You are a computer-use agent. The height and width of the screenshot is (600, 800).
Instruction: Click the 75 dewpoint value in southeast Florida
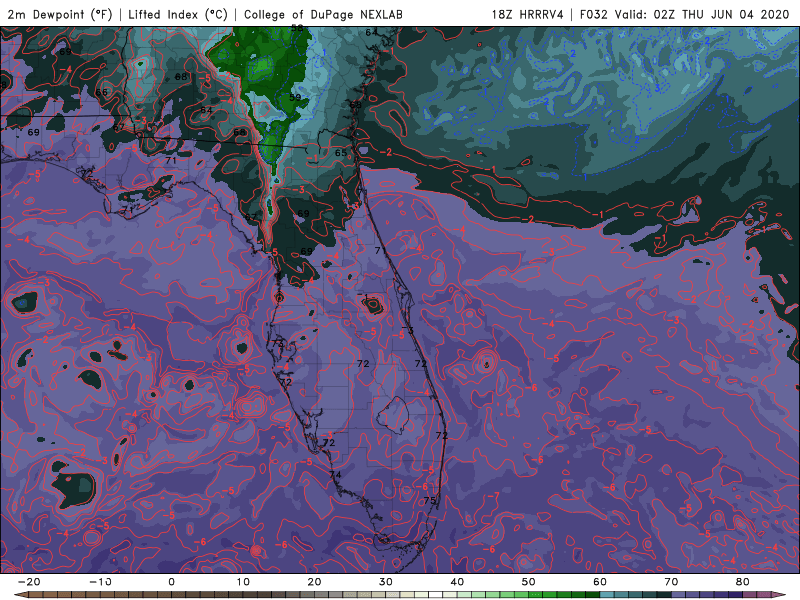click(x=430, y=501)
